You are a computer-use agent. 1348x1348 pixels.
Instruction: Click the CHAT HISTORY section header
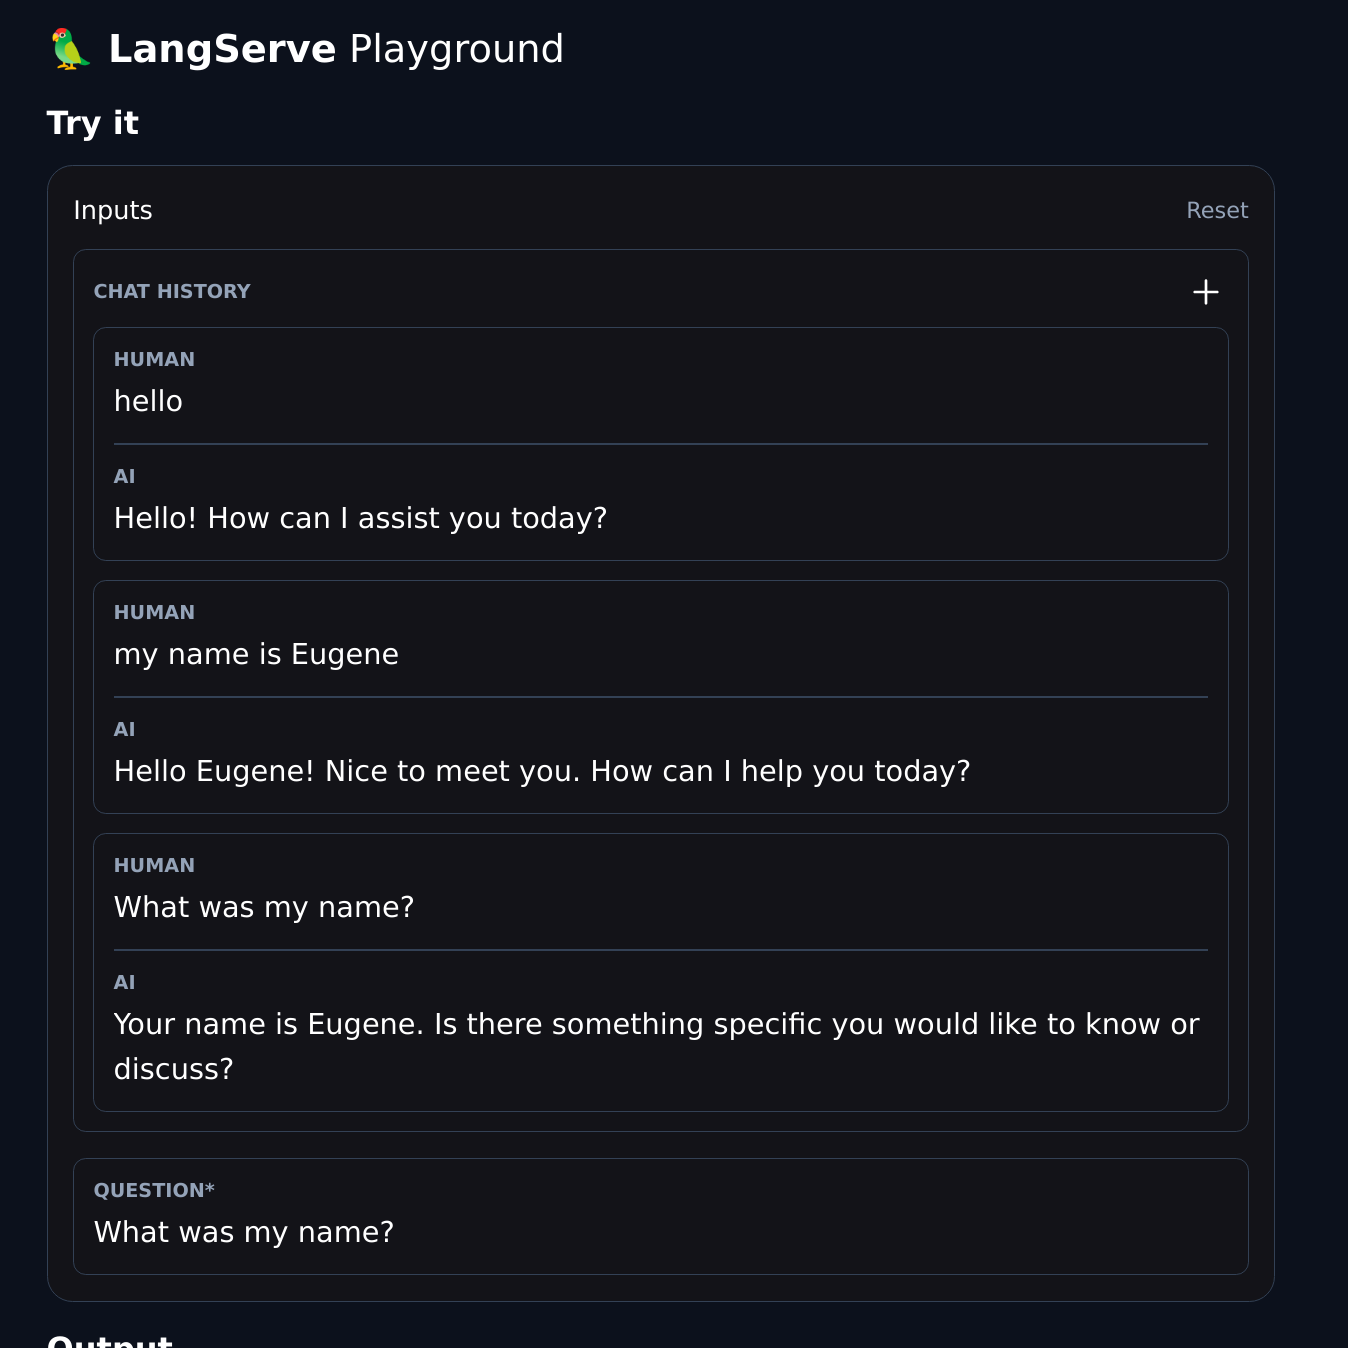tap(172, 291)
